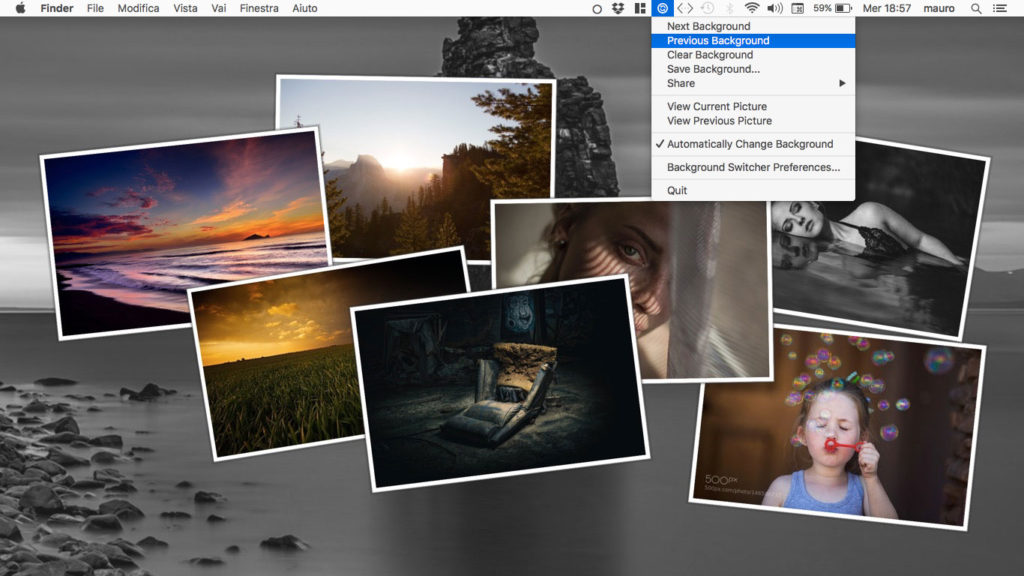
Task: Open the Dropbox menu bar icon
Action: coord(619,8)
